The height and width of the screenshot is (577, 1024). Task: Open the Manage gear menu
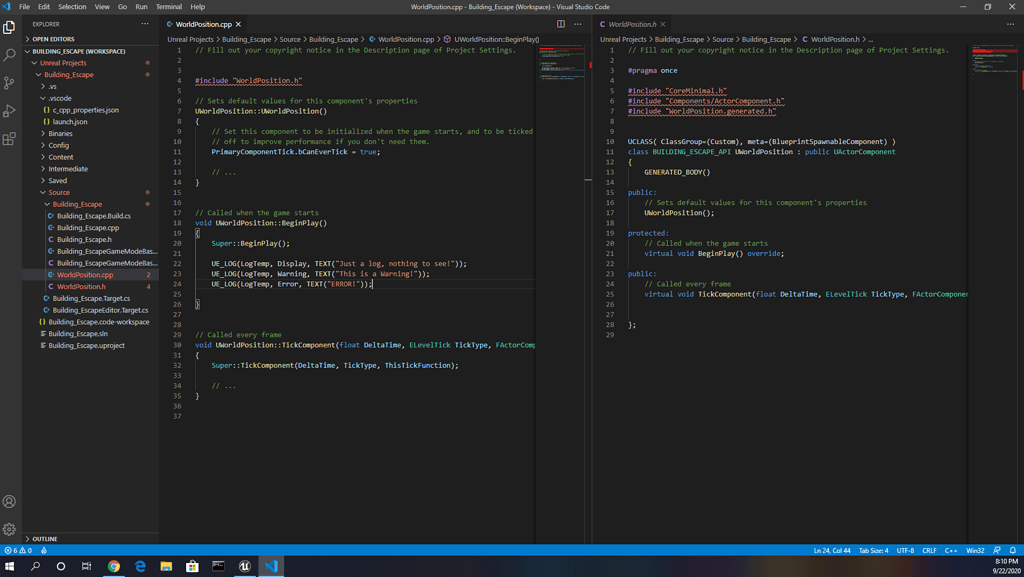10,531
